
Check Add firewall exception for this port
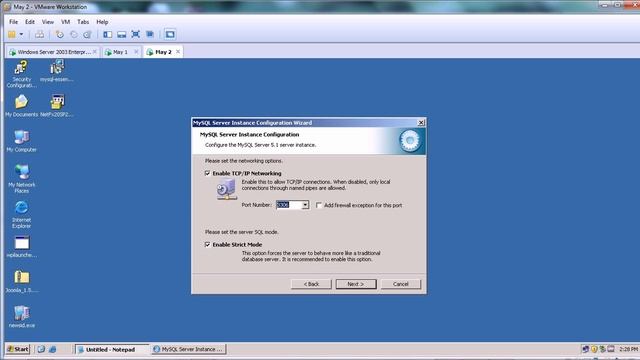(x=319, y=205)
